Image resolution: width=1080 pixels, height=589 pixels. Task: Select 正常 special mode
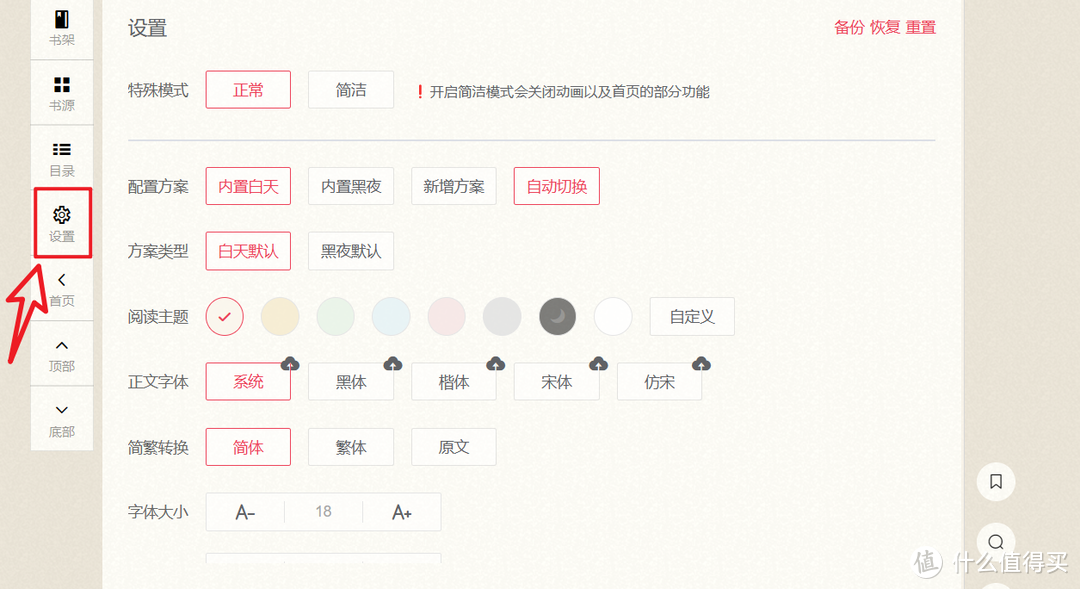pos(248,90)
